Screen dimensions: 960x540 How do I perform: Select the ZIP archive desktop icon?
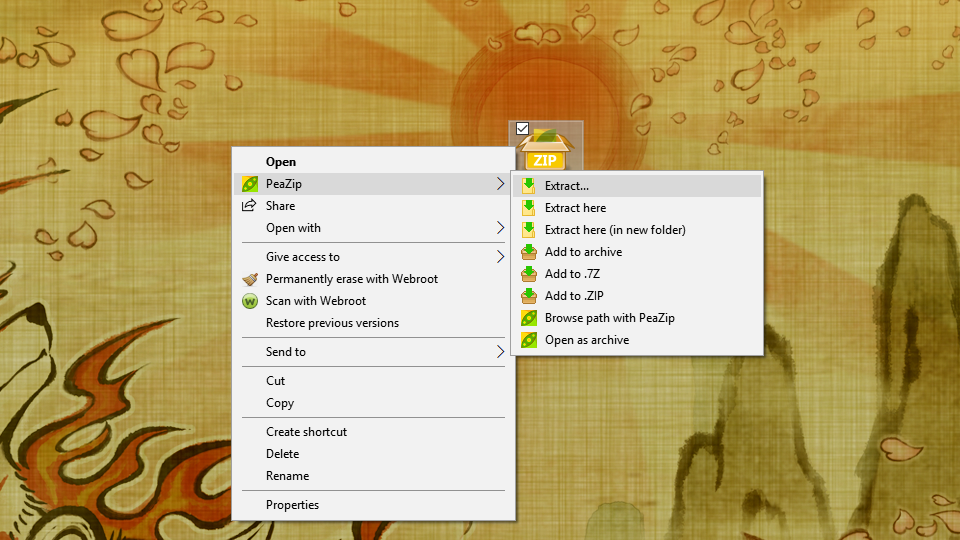pyautogui.click(x=546, y=146)
